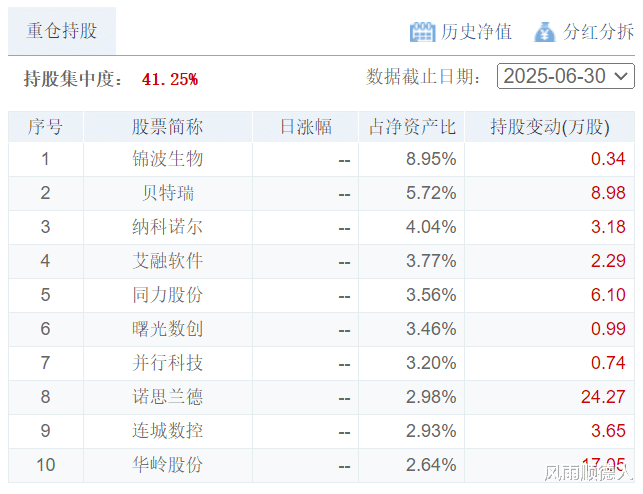Select the 3.77% net asset ratio
This screenshot has height=494, width=643.
tap(431, 261)
